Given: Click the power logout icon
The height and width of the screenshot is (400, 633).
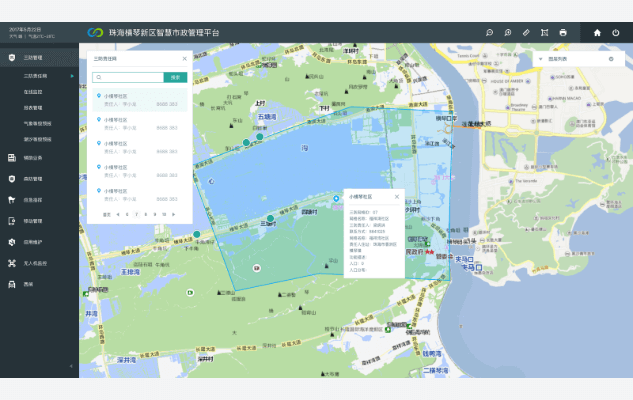Looking at the screenshot, I should [x=616, y=33].
